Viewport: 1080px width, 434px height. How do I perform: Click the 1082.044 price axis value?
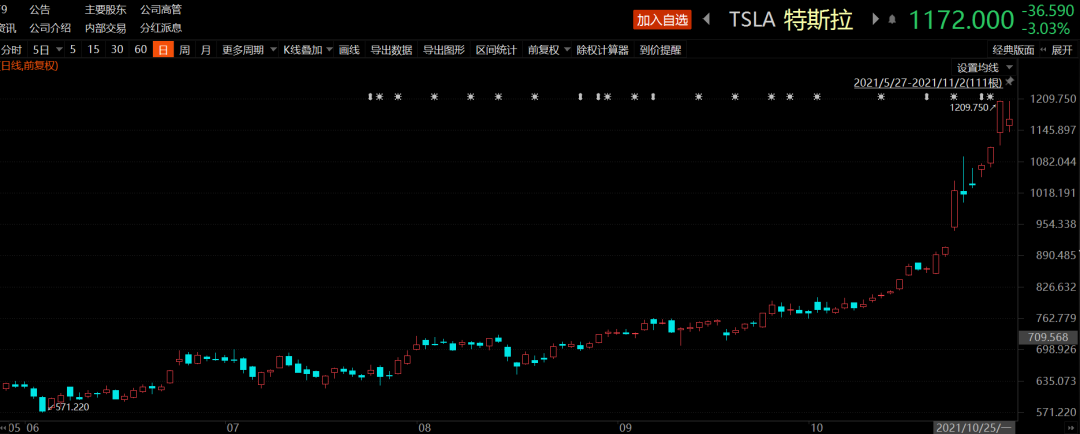tap(1051, 162)
